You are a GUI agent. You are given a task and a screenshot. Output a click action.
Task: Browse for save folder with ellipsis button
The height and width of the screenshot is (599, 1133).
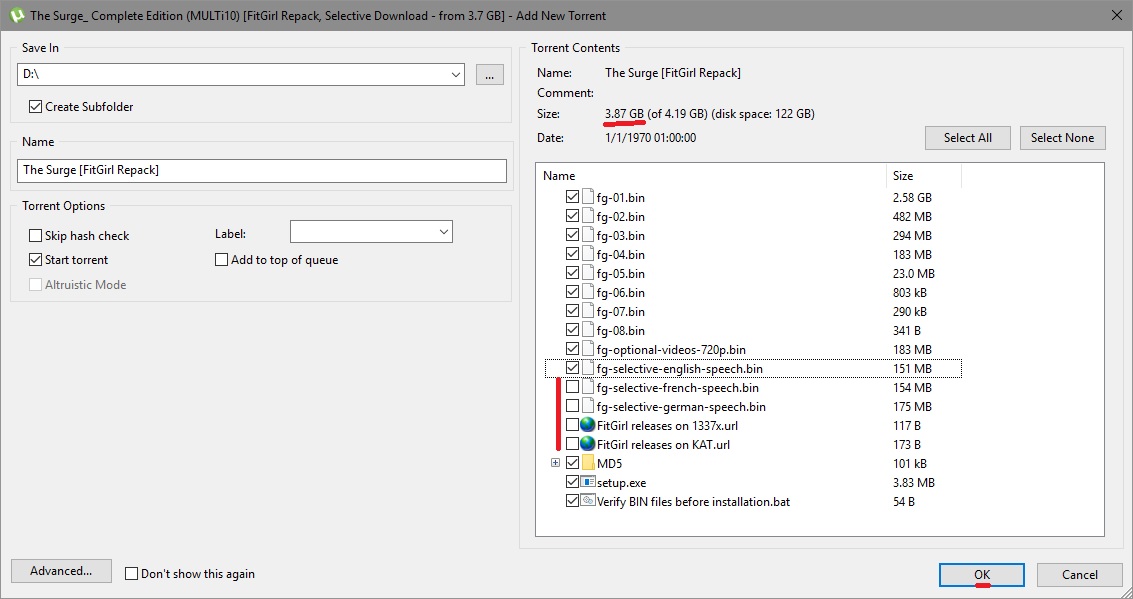(x=490, y=74)
